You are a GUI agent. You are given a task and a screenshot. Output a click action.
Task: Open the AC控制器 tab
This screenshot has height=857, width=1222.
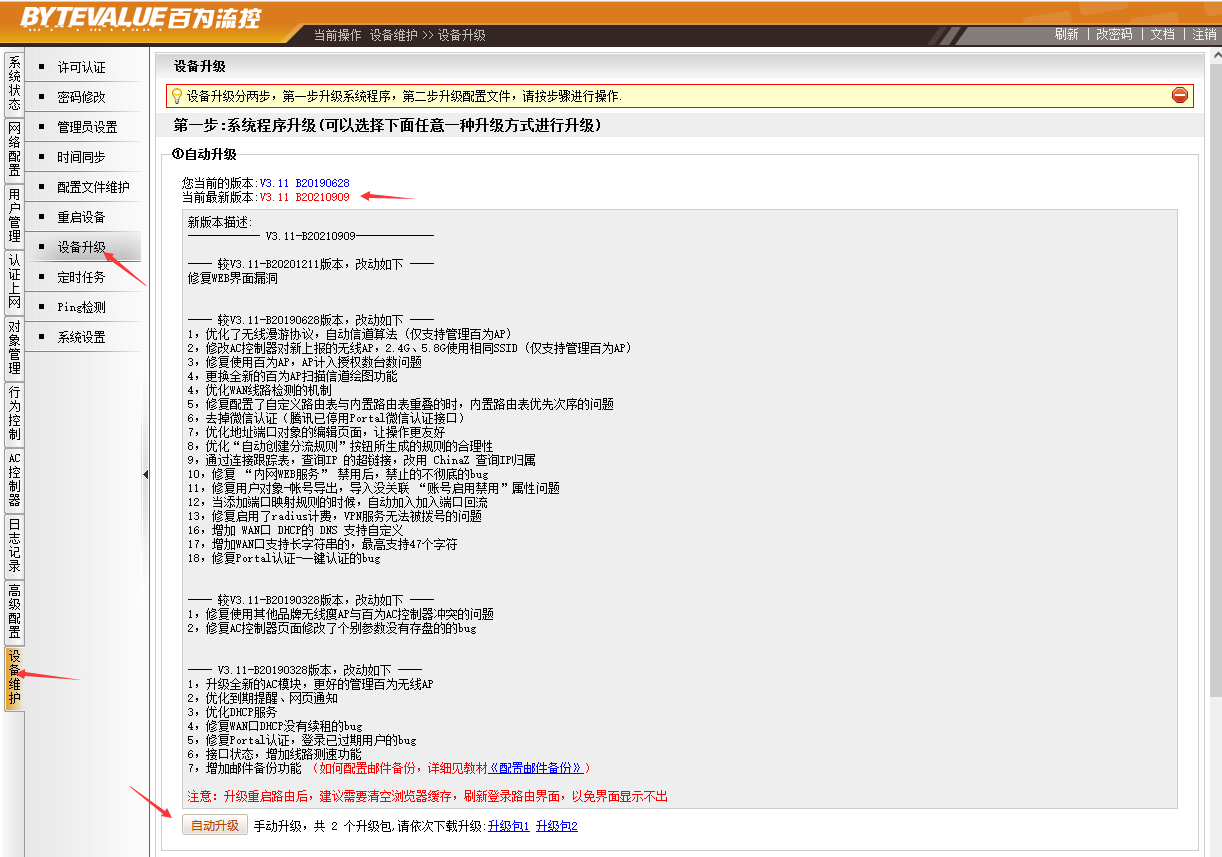14,479
